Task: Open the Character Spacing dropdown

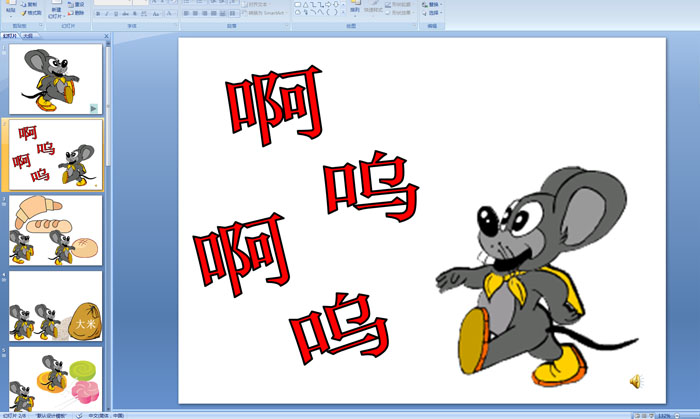Action: click(144, 14)
